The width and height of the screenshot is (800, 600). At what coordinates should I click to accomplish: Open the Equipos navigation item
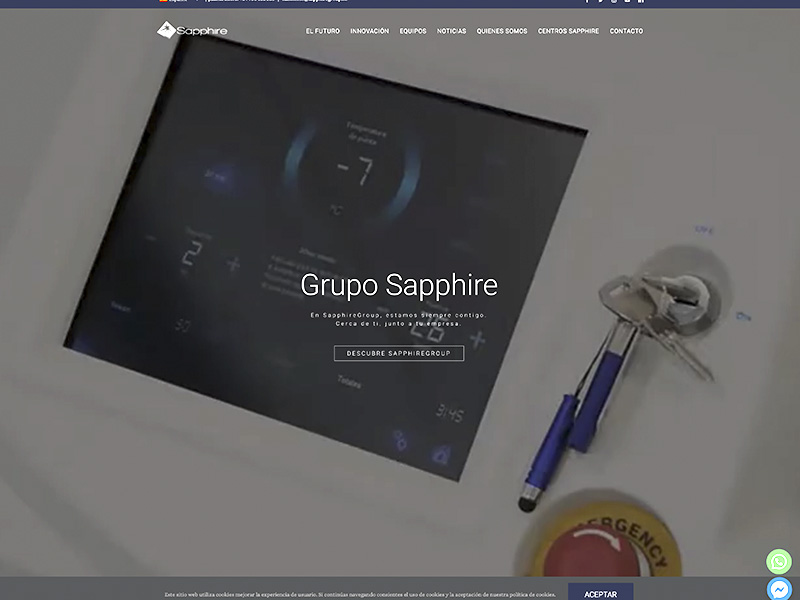413,31
